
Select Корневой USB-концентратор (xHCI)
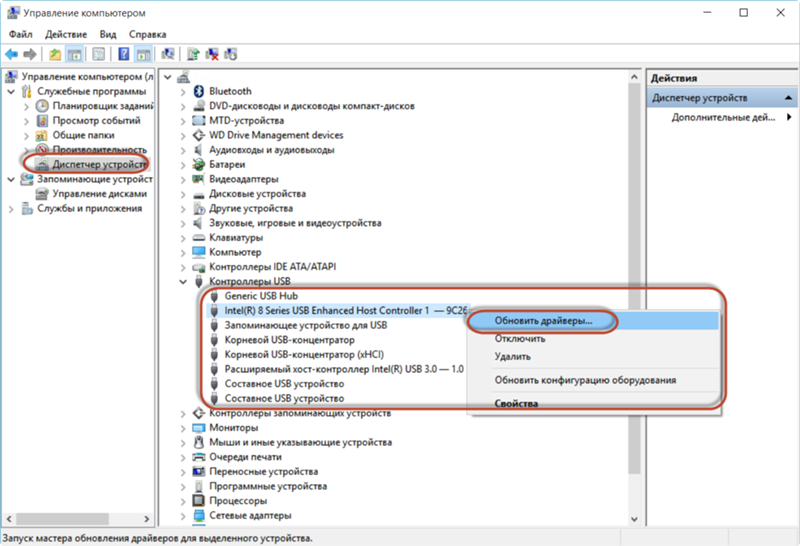coord(304,355)
